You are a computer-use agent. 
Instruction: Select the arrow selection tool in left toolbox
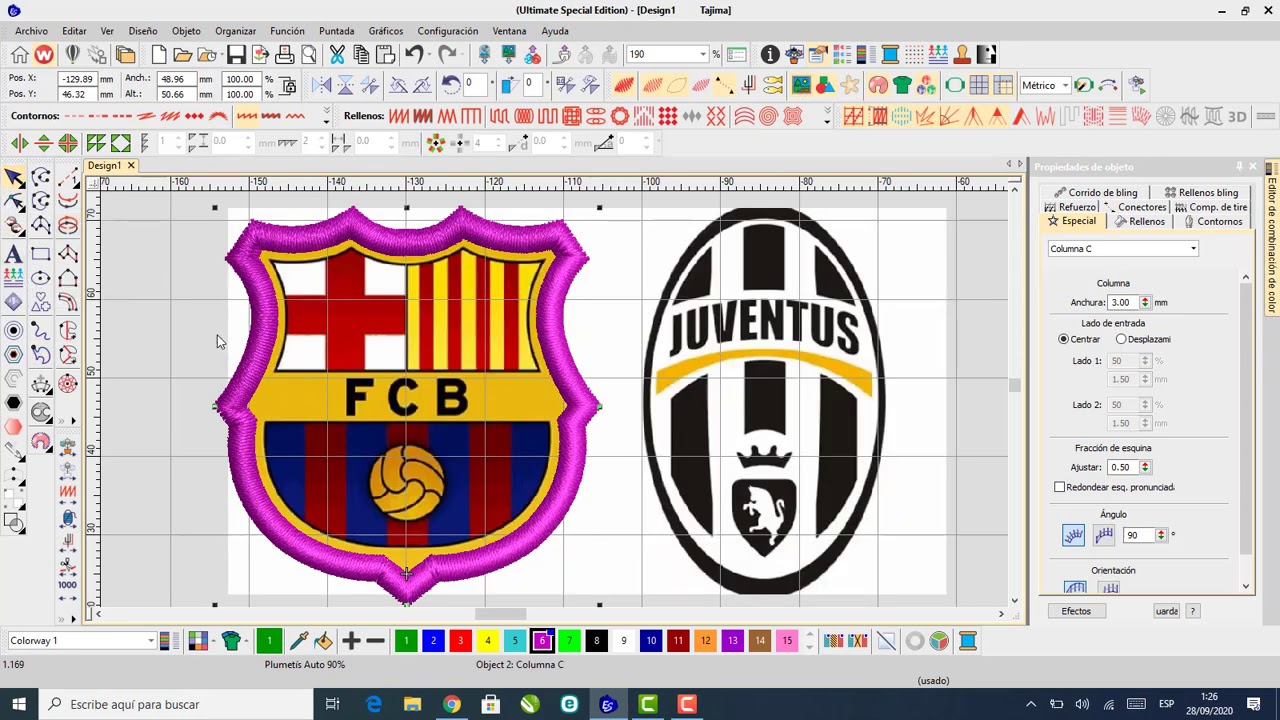(x=14, y=178)
